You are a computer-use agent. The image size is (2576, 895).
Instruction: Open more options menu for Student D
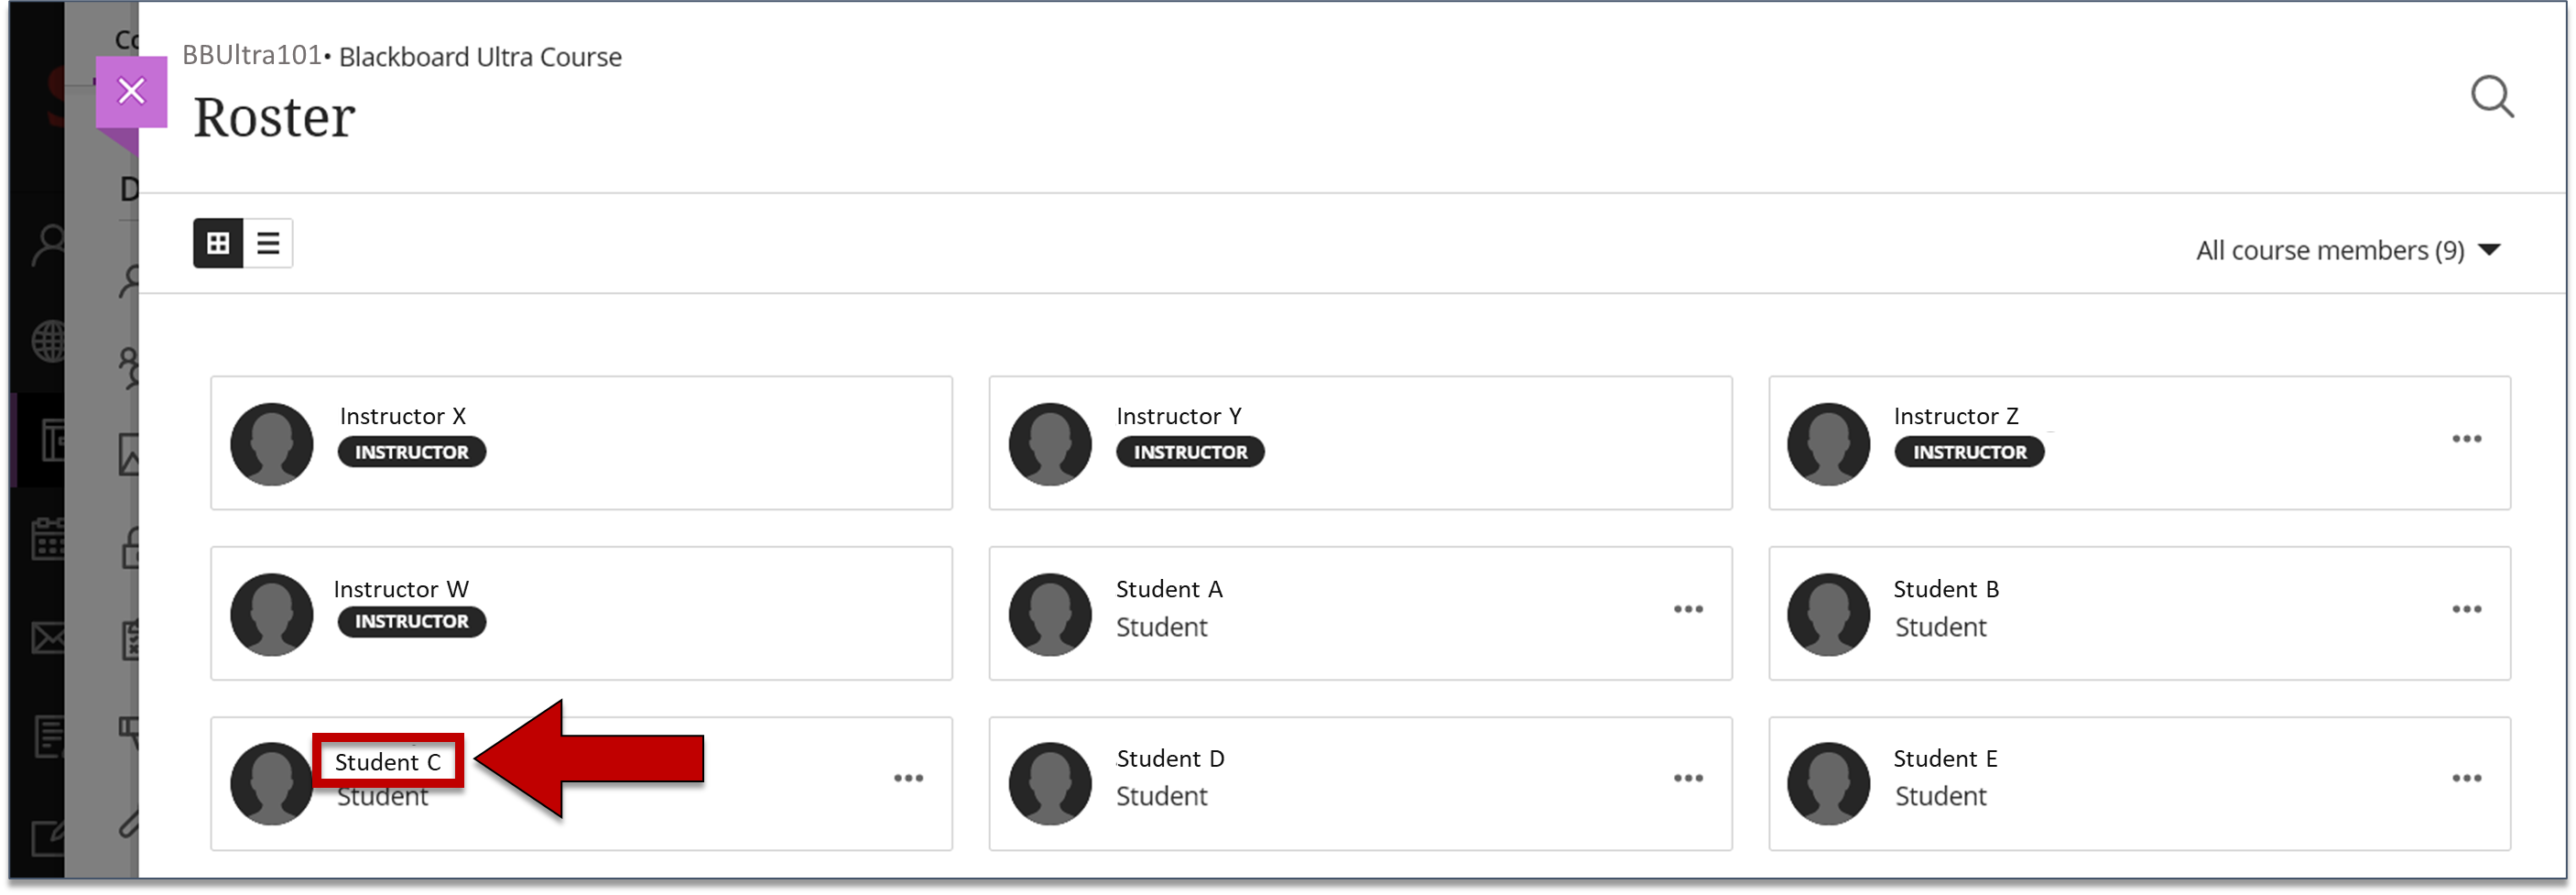1688,778
